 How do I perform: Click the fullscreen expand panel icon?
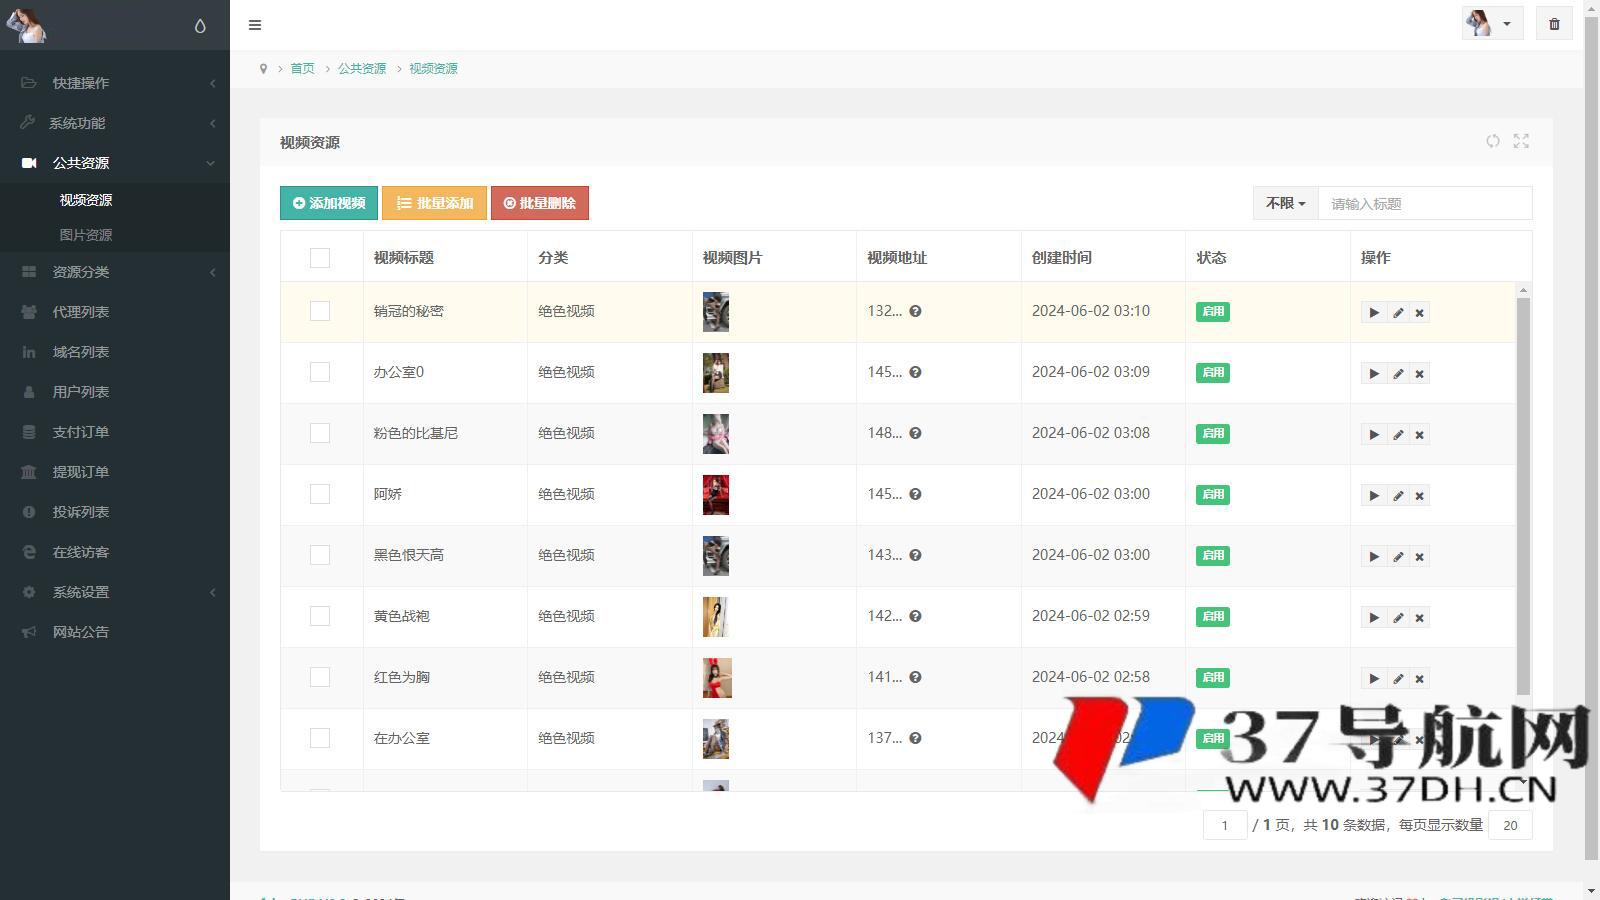[1521, 142]
